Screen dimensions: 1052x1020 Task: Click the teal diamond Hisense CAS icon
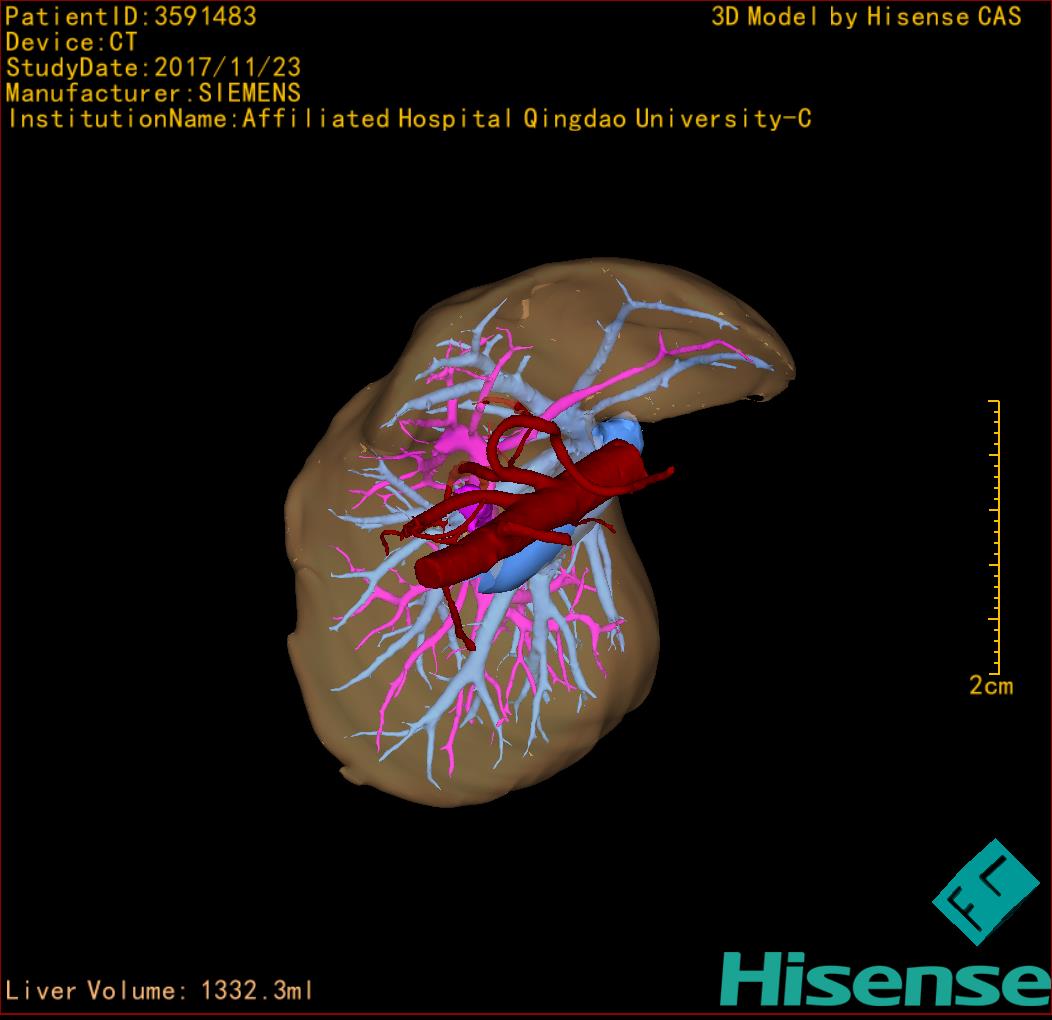986,892
